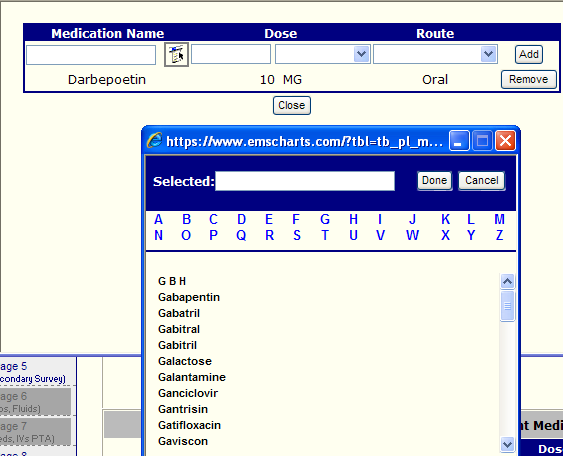Open the medication lookup list icon
This screenshot has height=456, width=563.
[x=176, y=55]
